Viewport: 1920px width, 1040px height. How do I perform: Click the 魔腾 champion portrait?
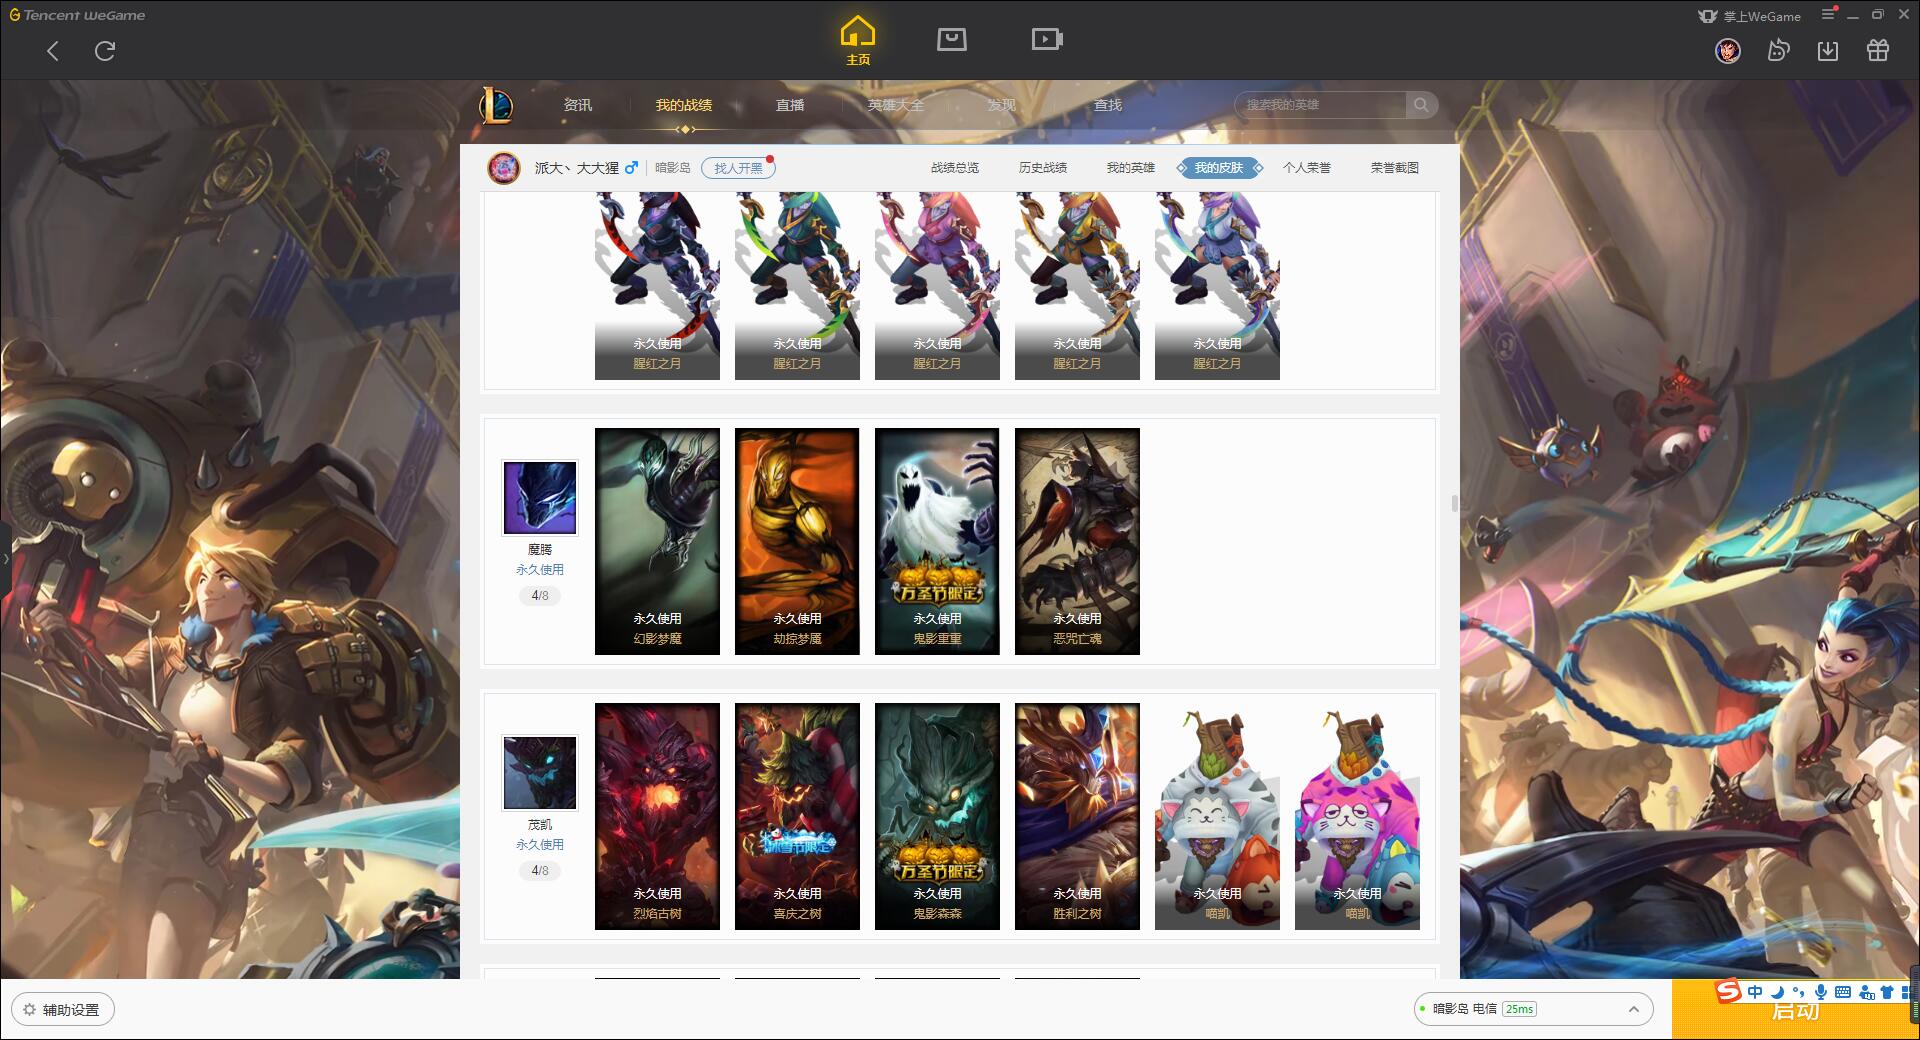click(x=540, y=498)
